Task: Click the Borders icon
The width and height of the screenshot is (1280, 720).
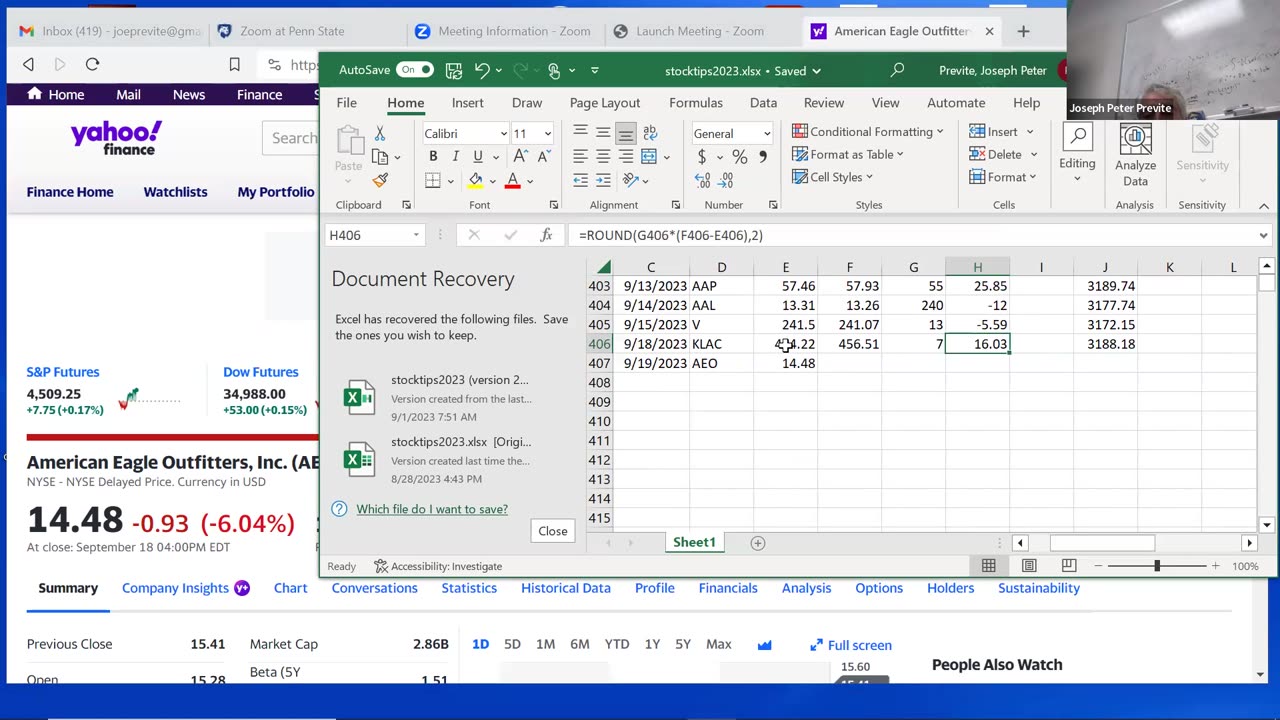Action: pos(433,181)
